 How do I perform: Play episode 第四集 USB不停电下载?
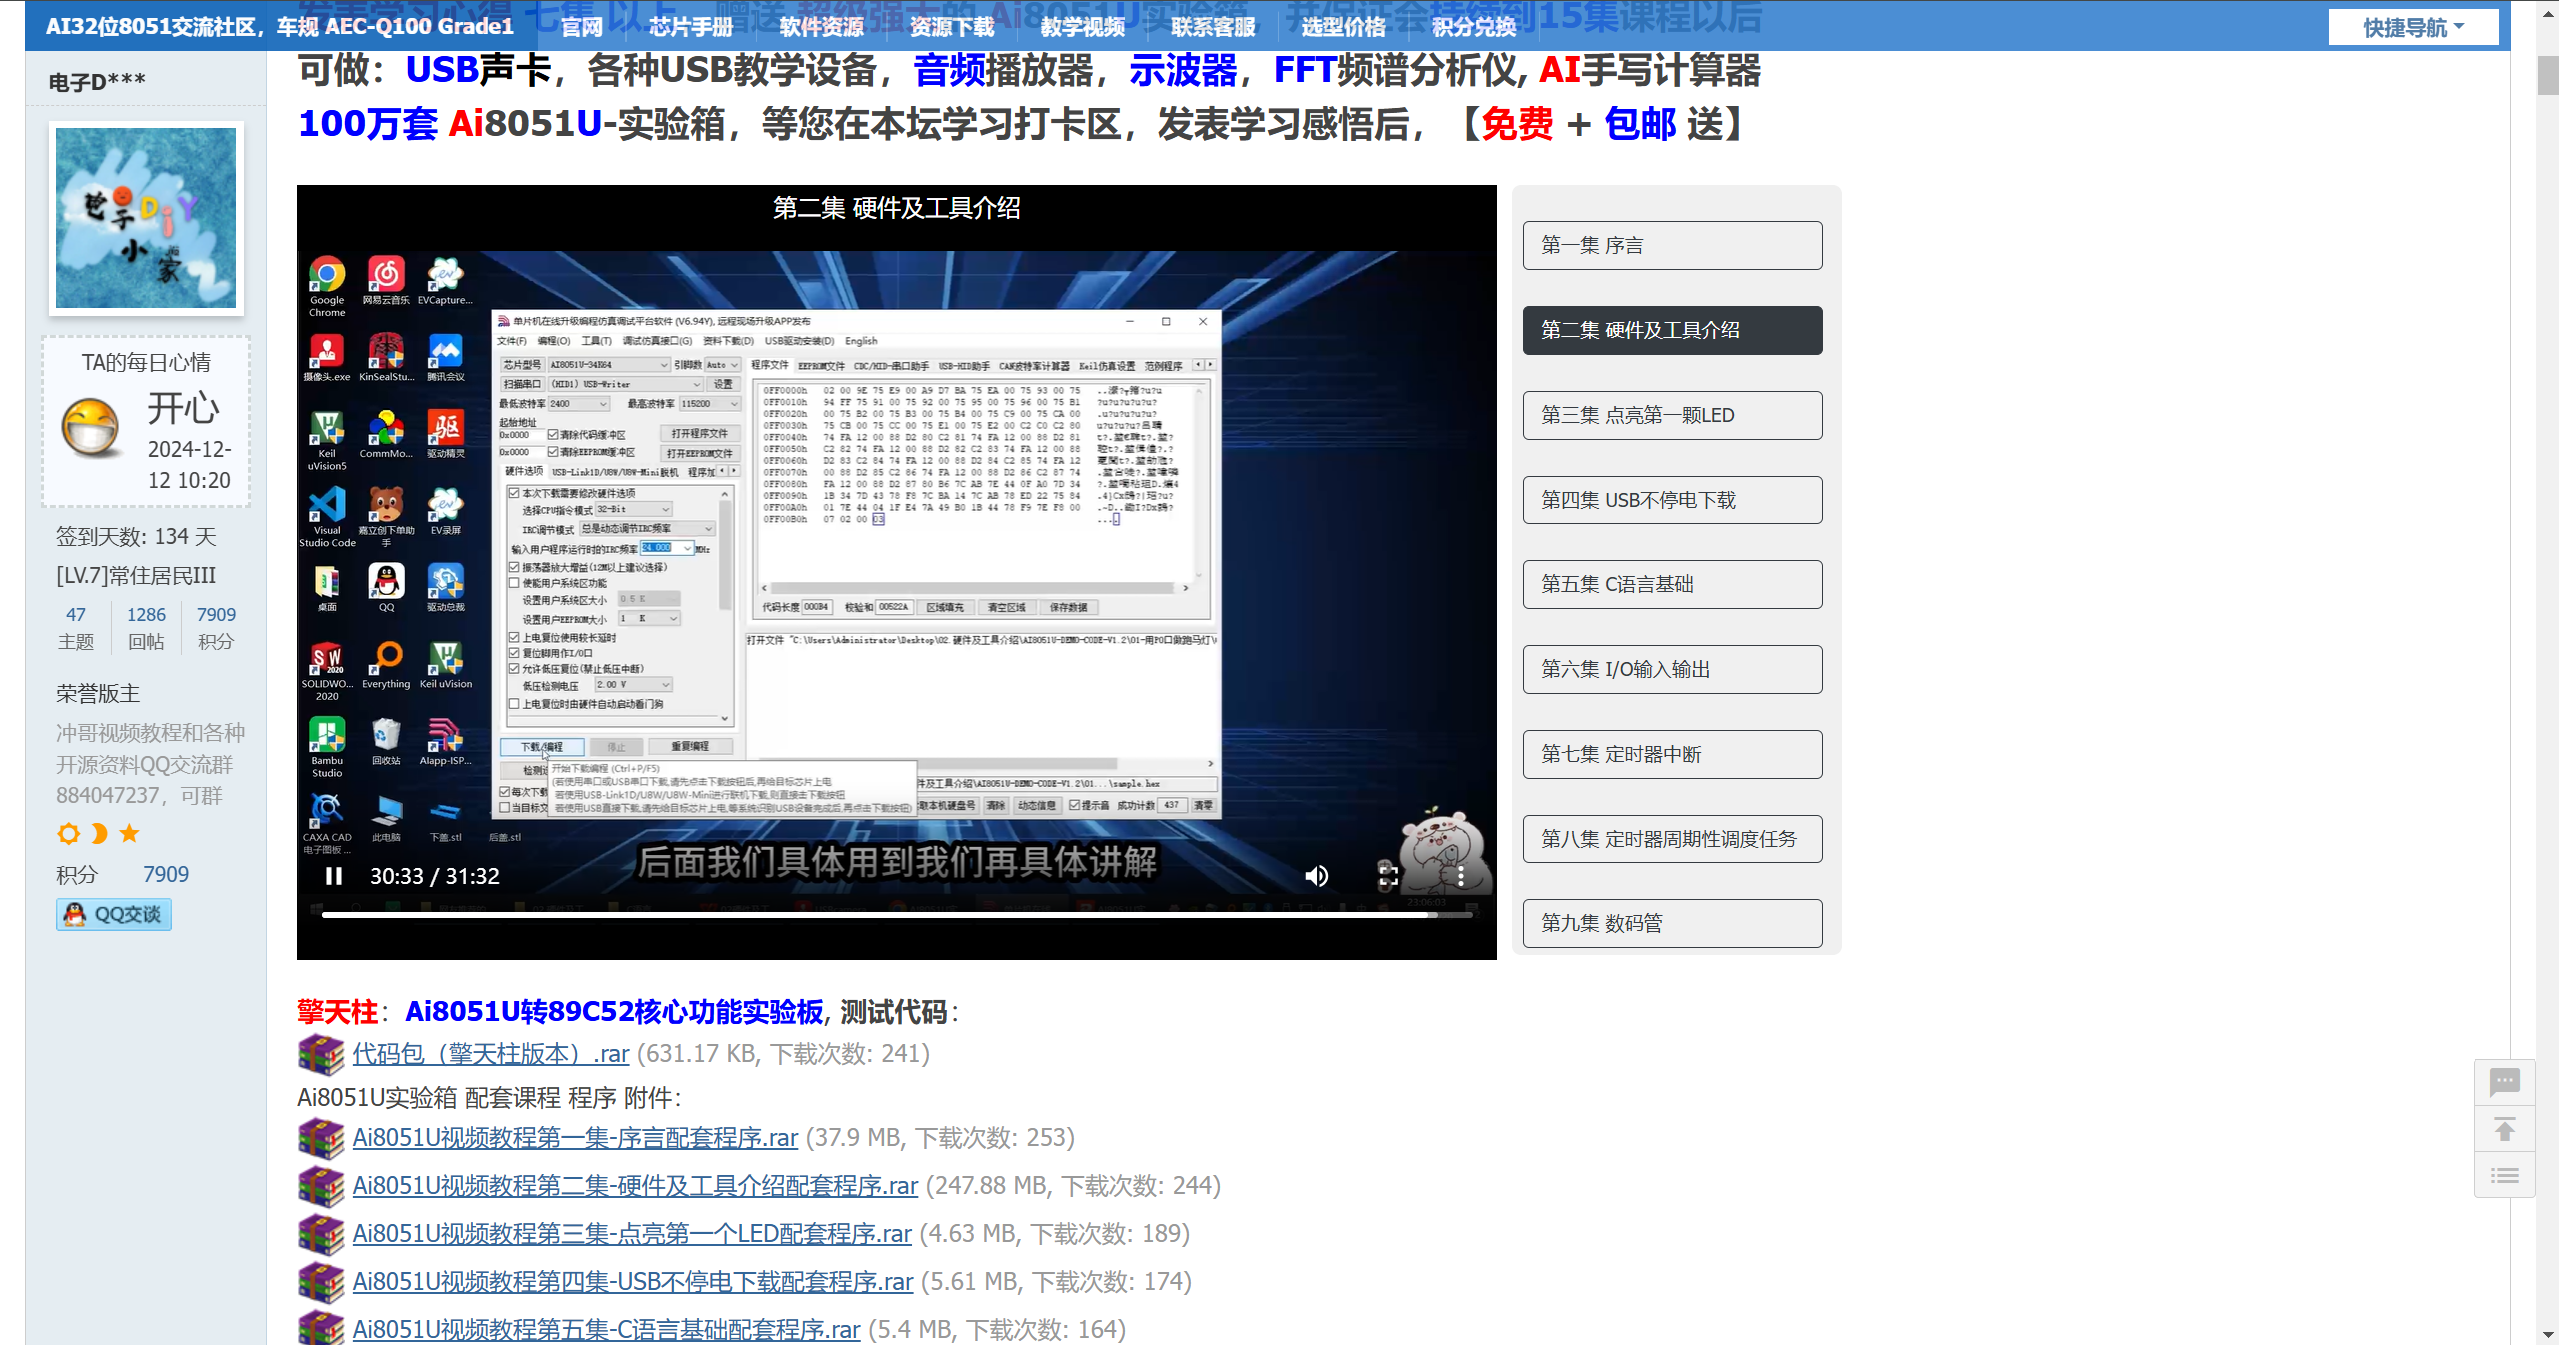[1672, 500]
